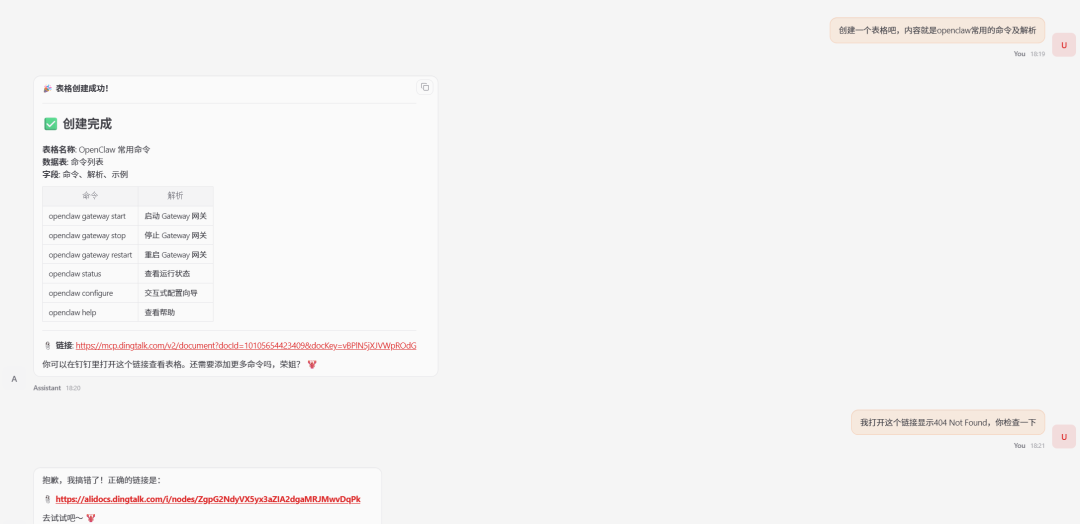Click the line '字段: 命令、解析、示例'

pyautogui.click(x=85, y=175)
